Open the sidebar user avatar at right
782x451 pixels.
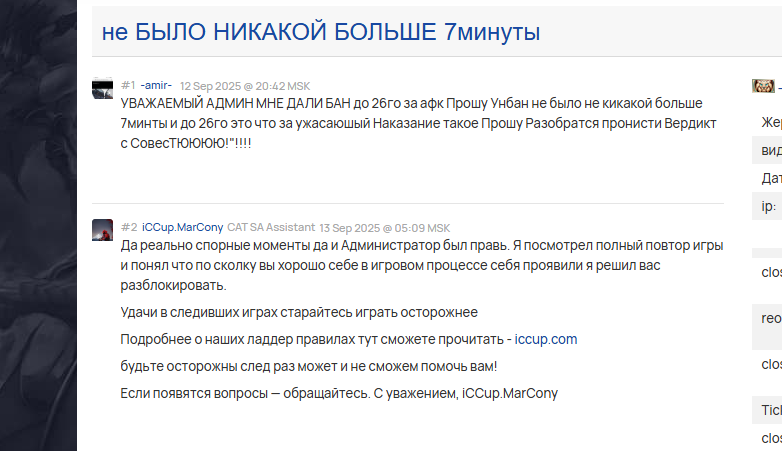(x=763, y=86)
